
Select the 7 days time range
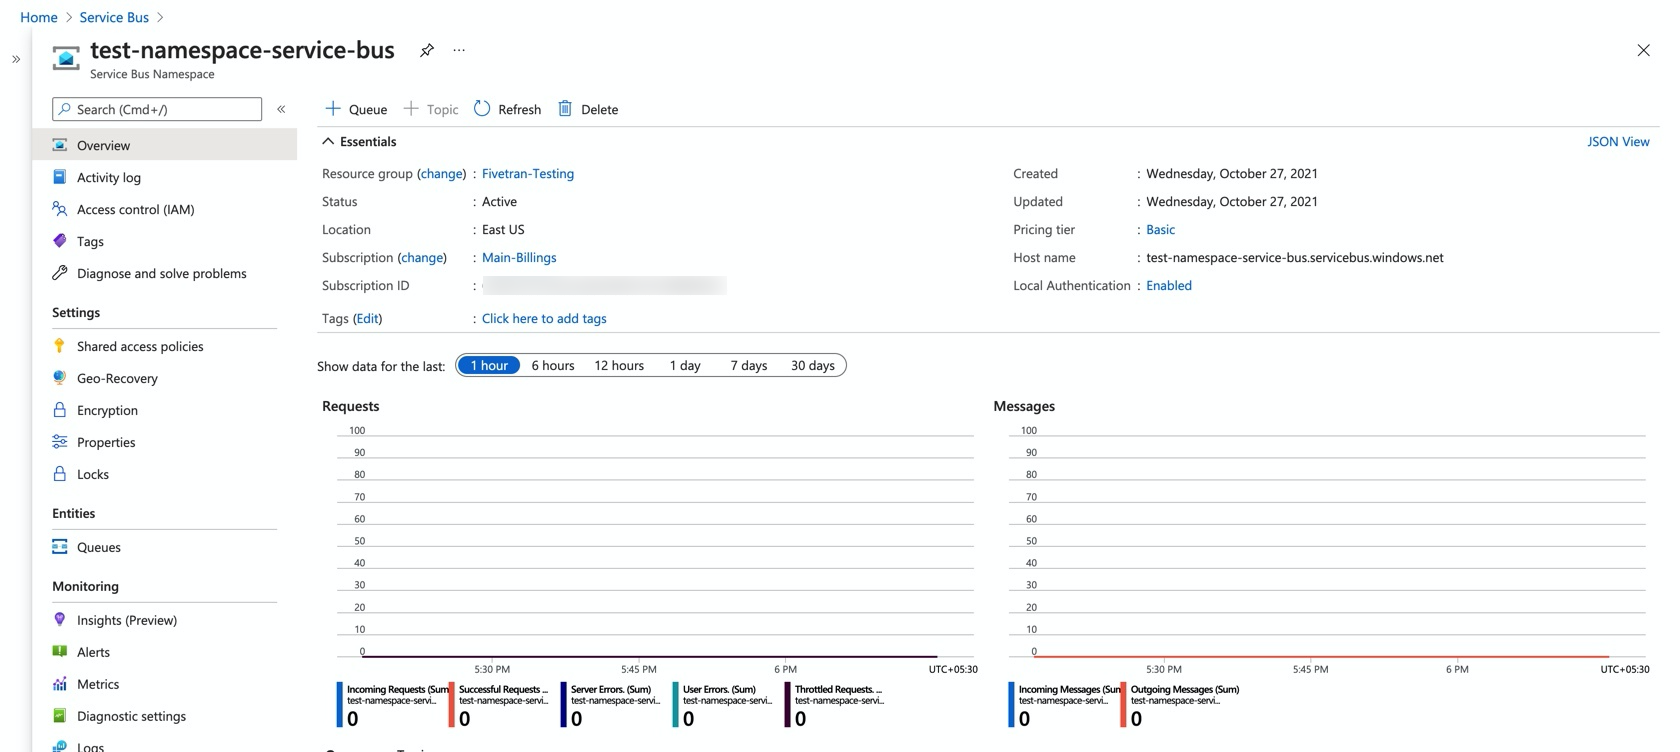pyautogui.click(x=749, y=366)
